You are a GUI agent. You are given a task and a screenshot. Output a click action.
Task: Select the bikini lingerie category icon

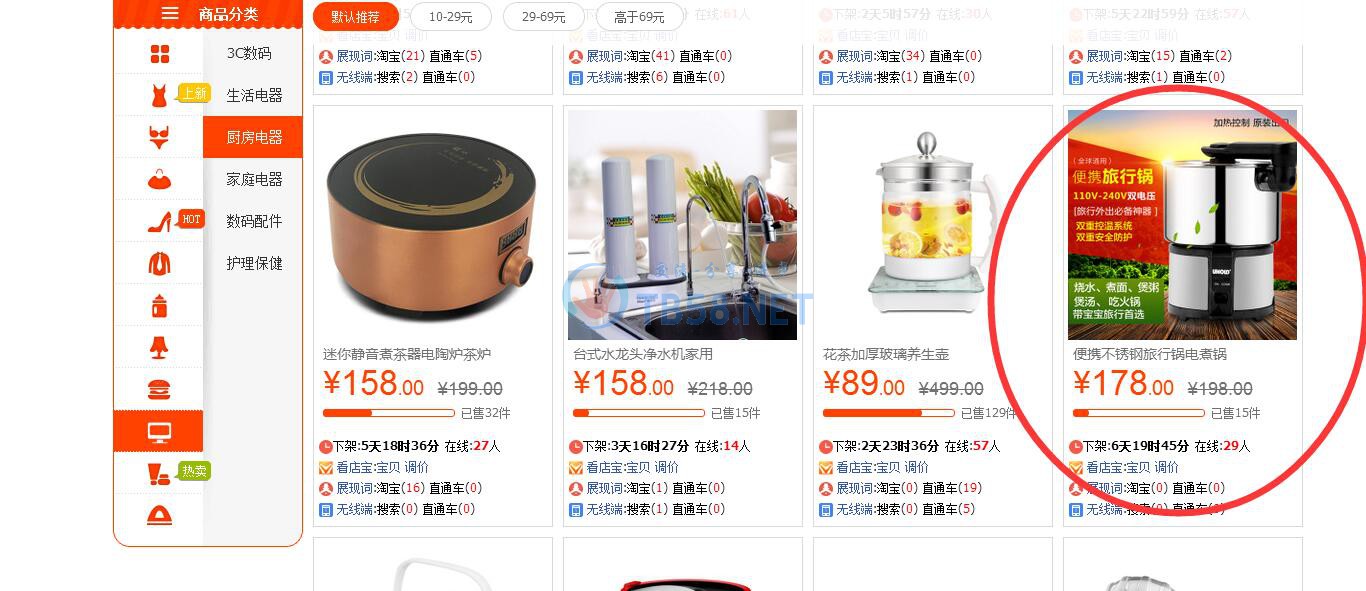[159, 138]
